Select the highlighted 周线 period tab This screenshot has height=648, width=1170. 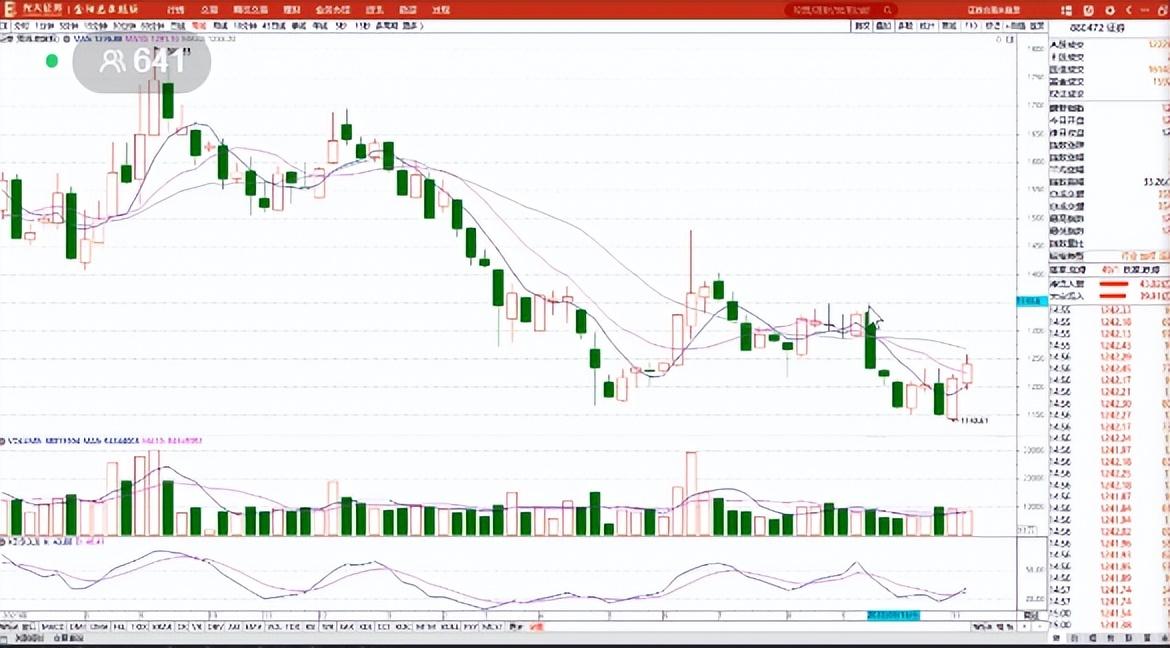(199, 25)
